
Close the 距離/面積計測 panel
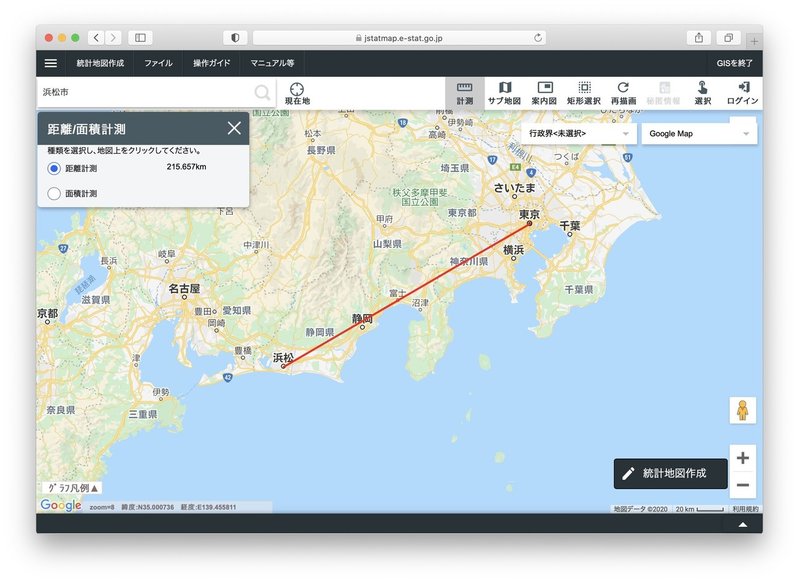234,128
